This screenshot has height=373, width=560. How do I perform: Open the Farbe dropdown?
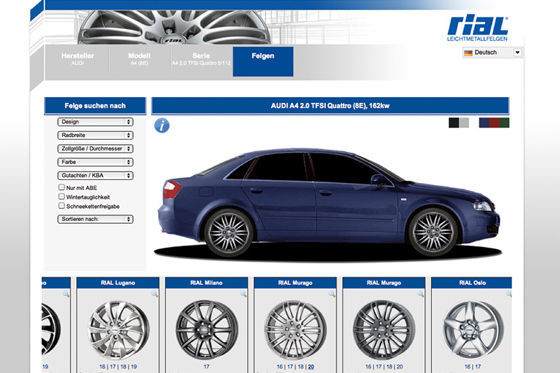(x=95, y=162)
